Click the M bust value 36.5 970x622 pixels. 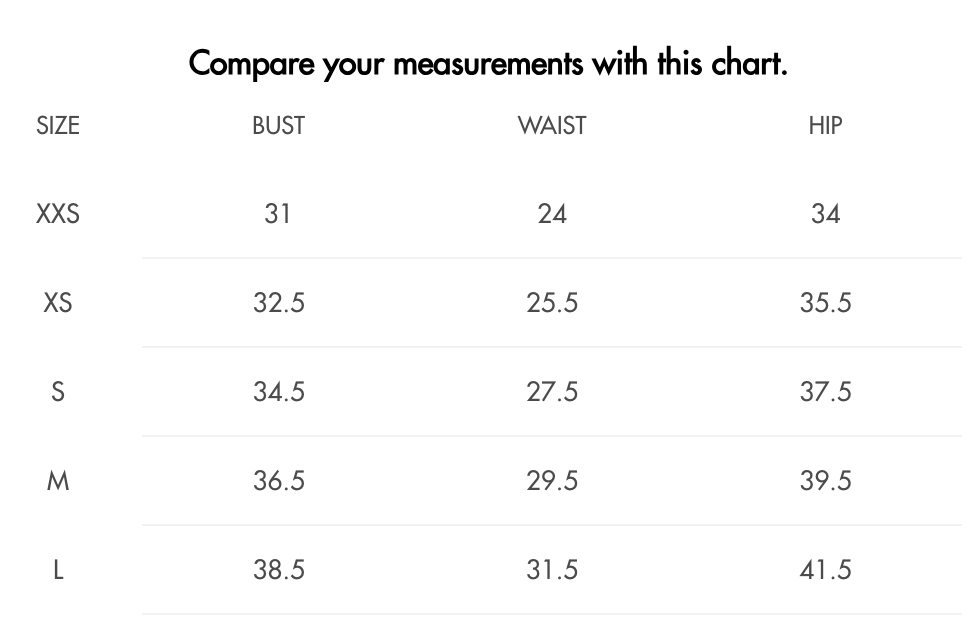pos(278,481)
